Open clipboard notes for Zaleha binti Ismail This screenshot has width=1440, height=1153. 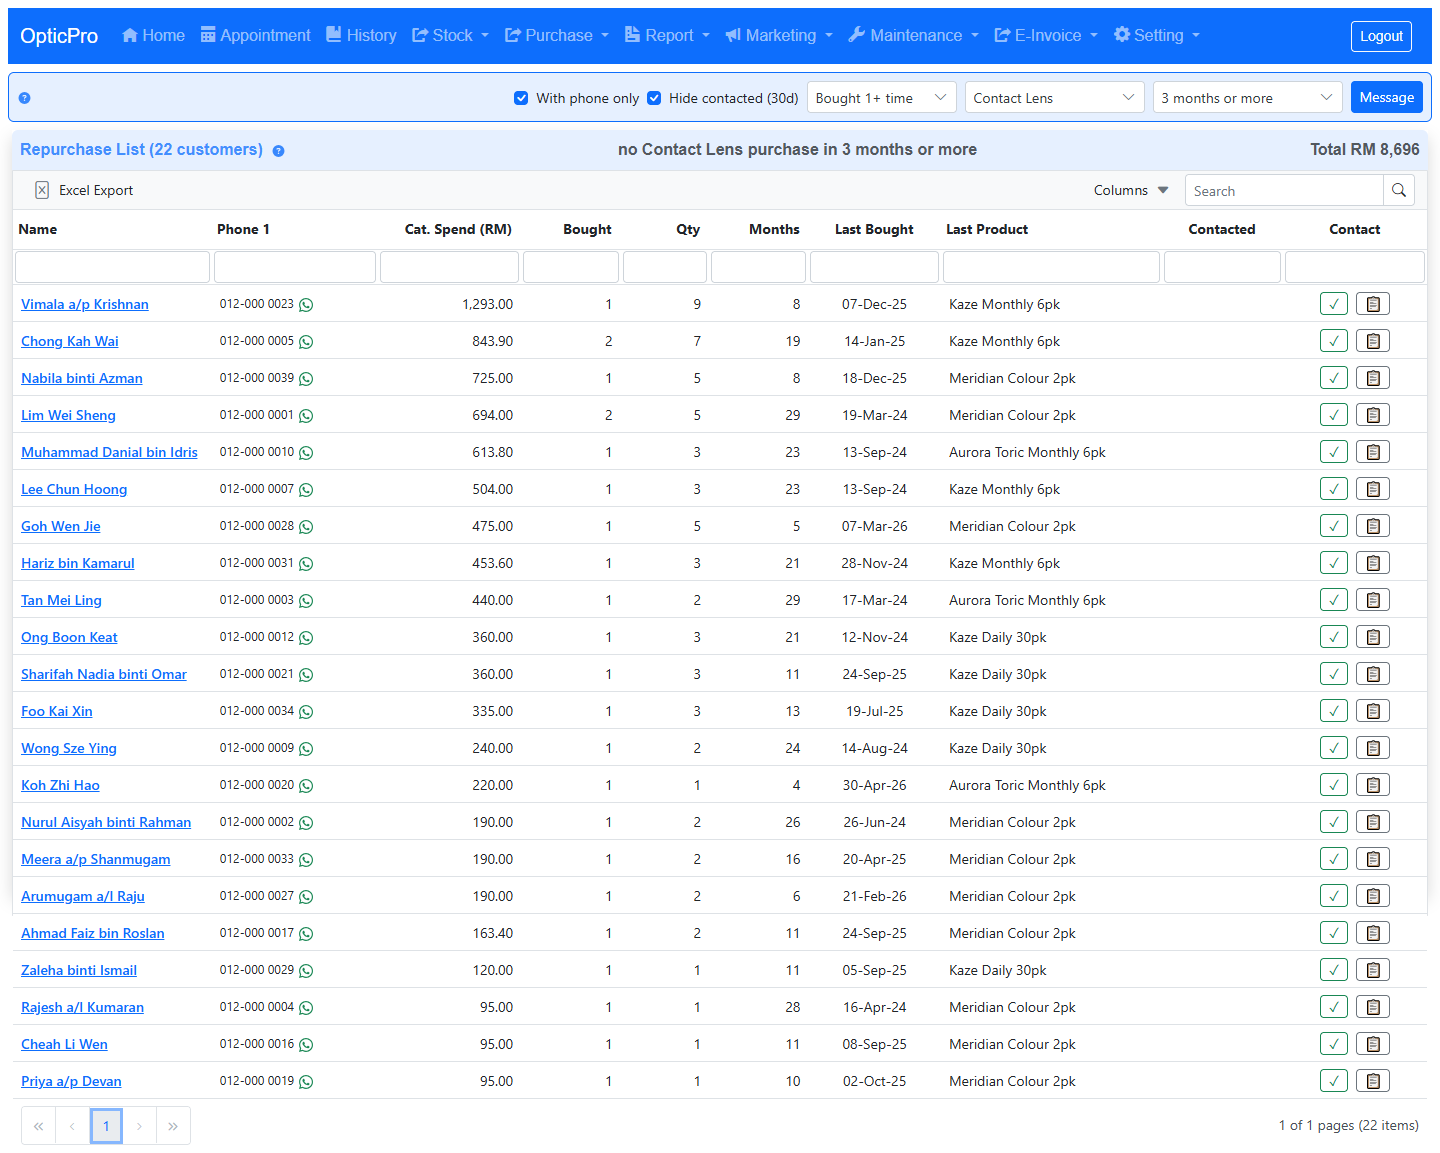pyautogui.click(x=1373, y=970)
